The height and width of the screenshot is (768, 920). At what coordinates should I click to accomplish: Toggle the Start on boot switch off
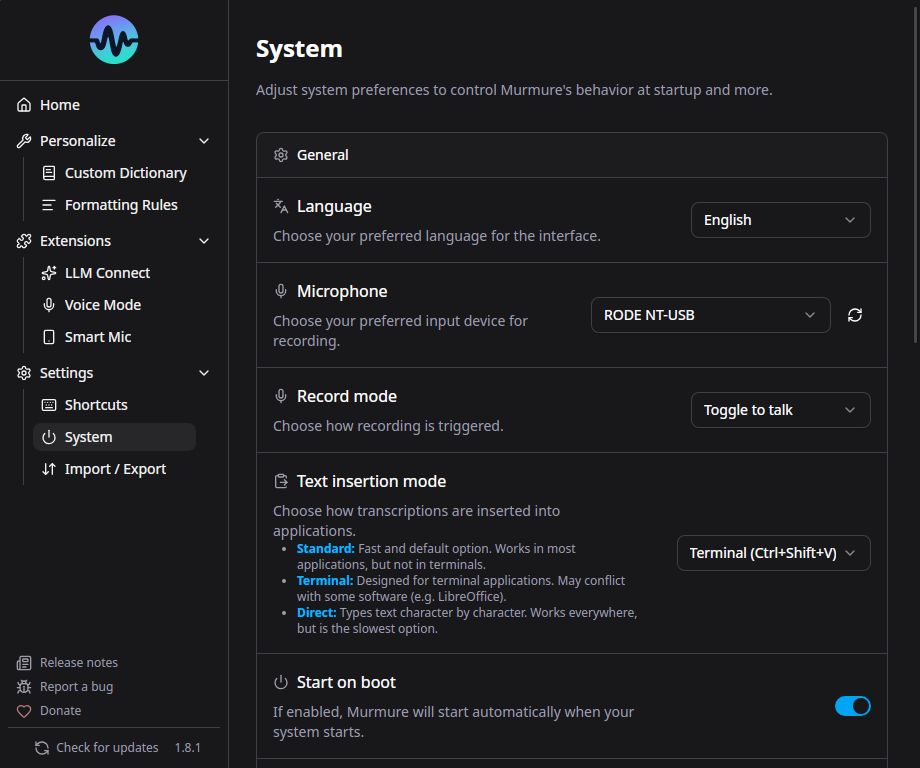click(x=853, y=706)
